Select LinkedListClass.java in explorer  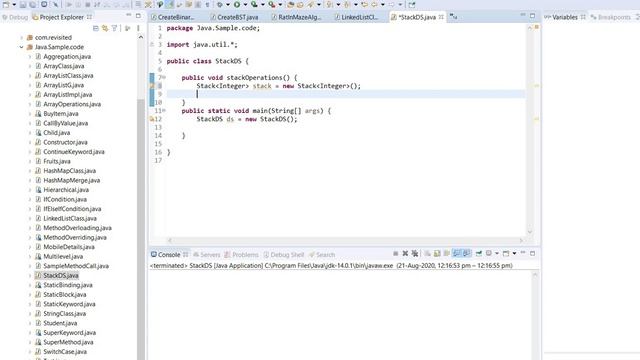[x=70, y=218]
